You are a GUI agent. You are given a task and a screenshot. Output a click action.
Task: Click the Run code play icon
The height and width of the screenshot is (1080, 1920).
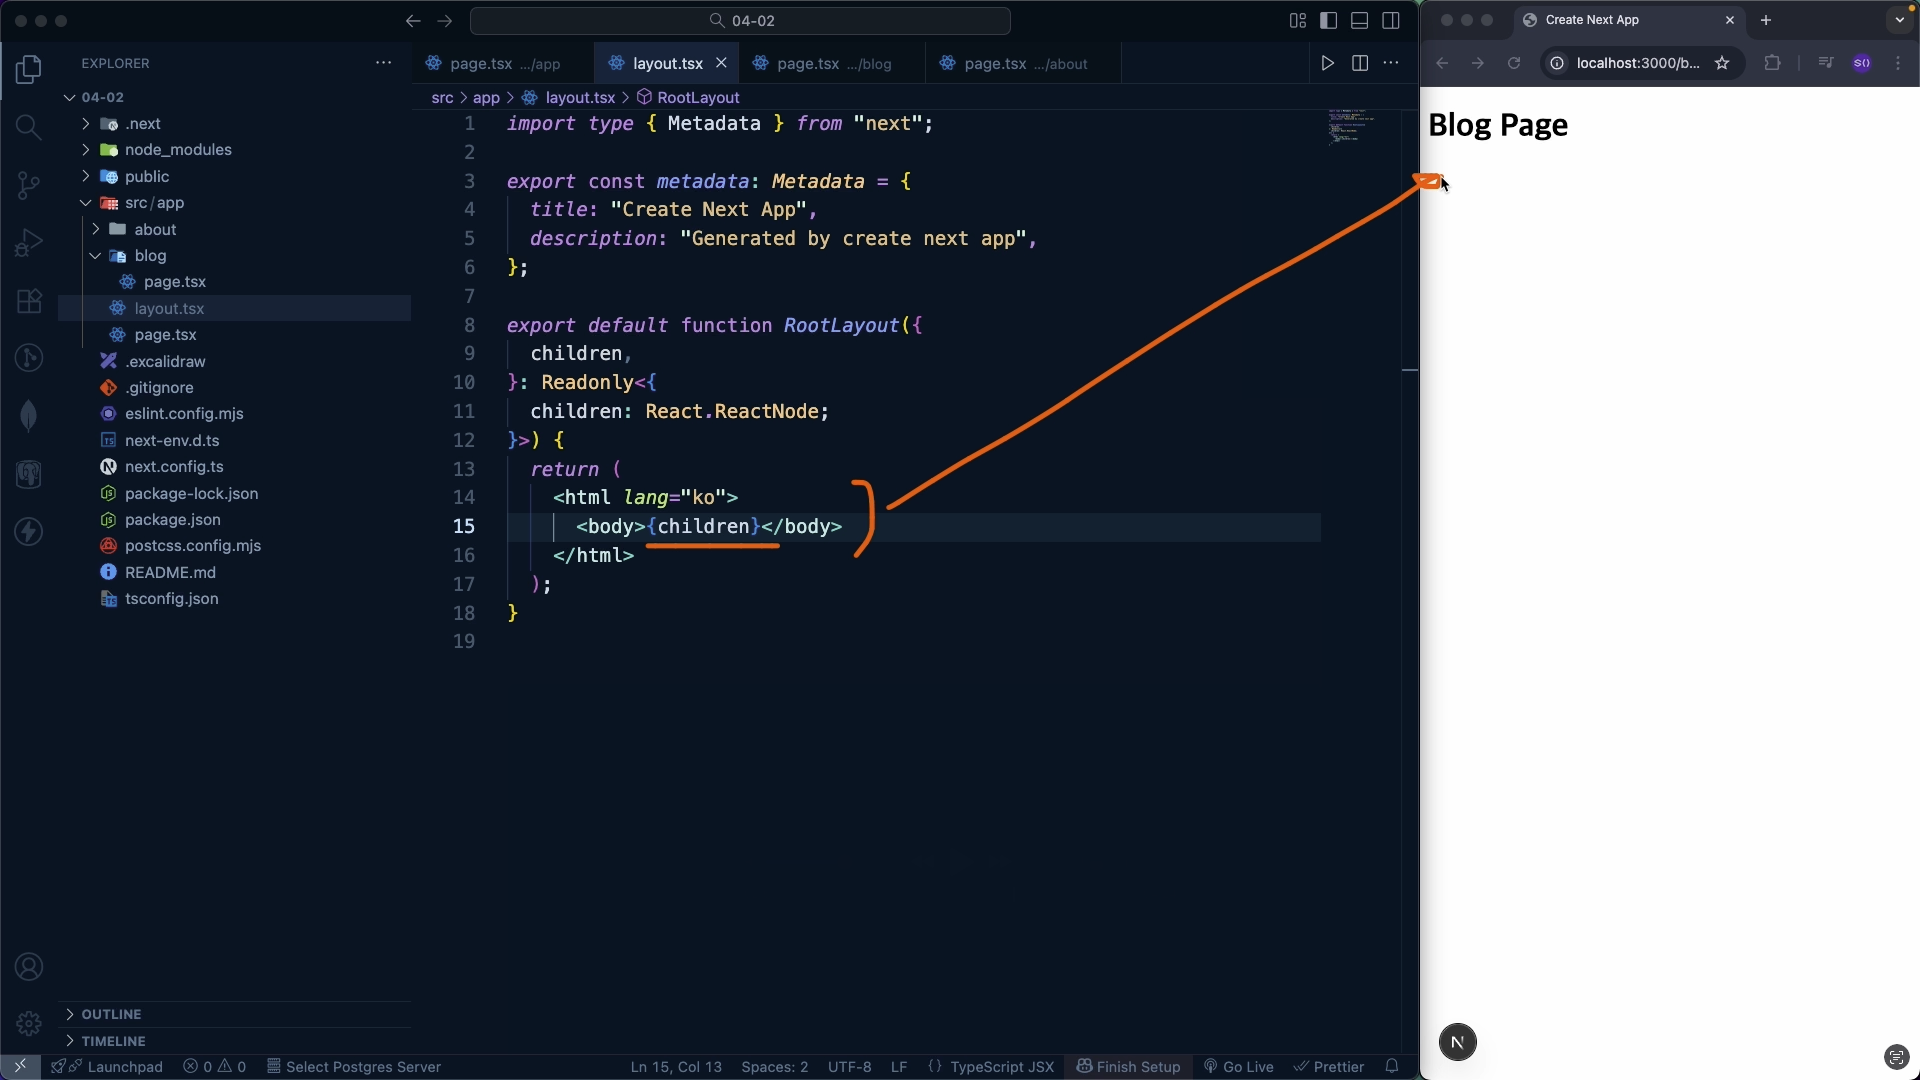(1327, 63)
